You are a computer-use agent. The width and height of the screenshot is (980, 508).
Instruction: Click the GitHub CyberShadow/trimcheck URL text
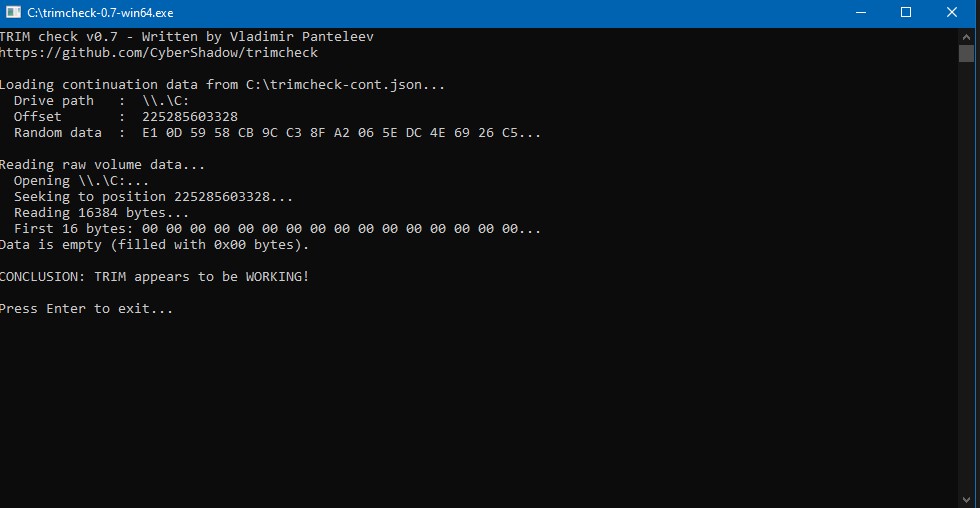click(159, 53)
